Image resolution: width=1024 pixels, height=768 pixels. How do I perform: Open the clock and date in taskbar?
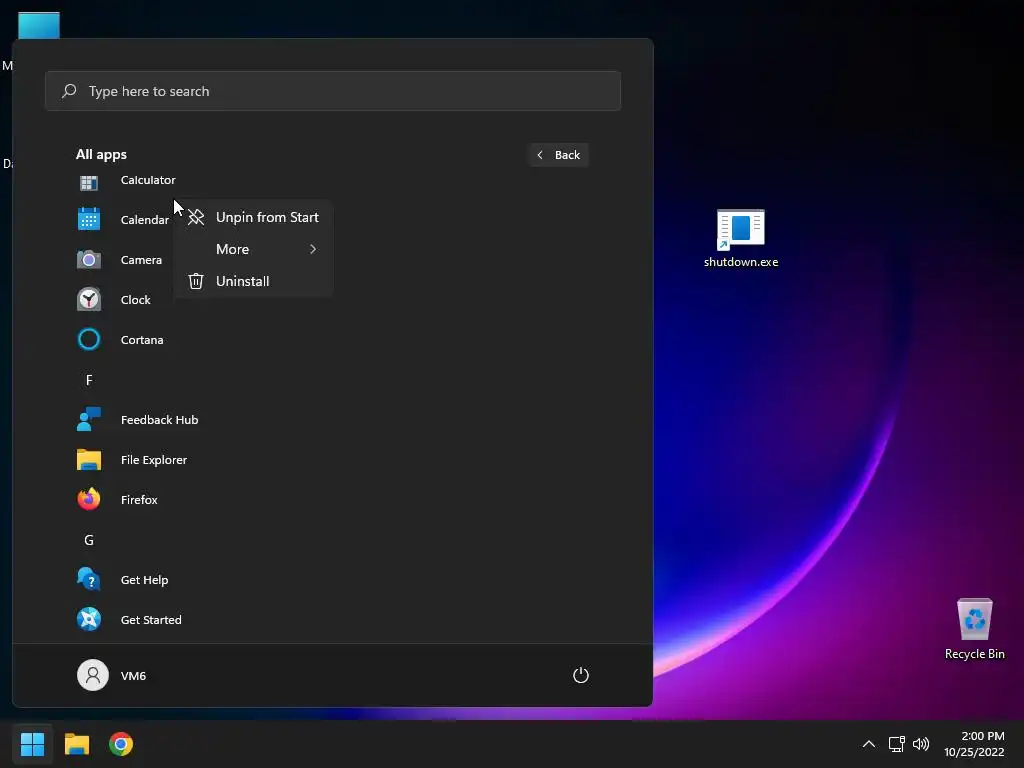(x=974, y=744)
